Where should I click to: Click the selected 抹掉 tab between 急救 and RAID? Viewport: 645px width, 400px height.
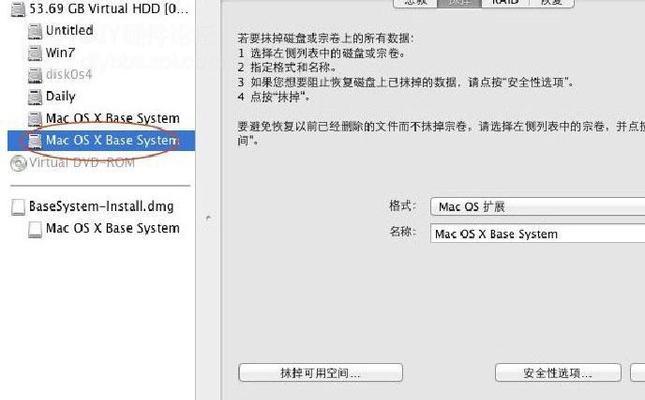[x=459, y=3]
